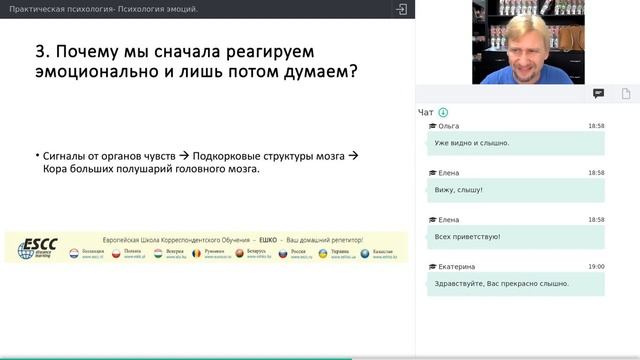Click the Kazakhstan flag in banner
The width and height of the screenshot is (640, 360).
coord(365,254)
